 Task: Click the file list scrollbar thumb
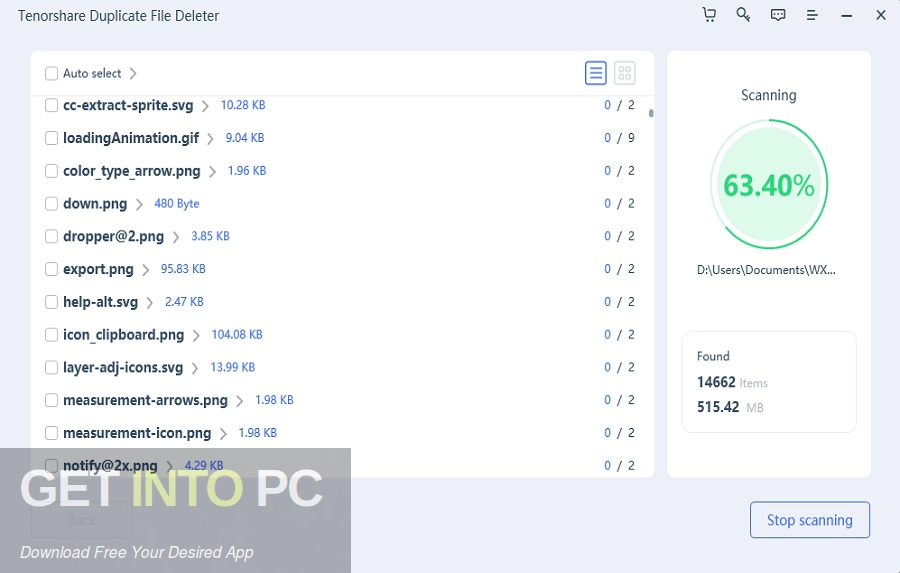tap(651, 113)
